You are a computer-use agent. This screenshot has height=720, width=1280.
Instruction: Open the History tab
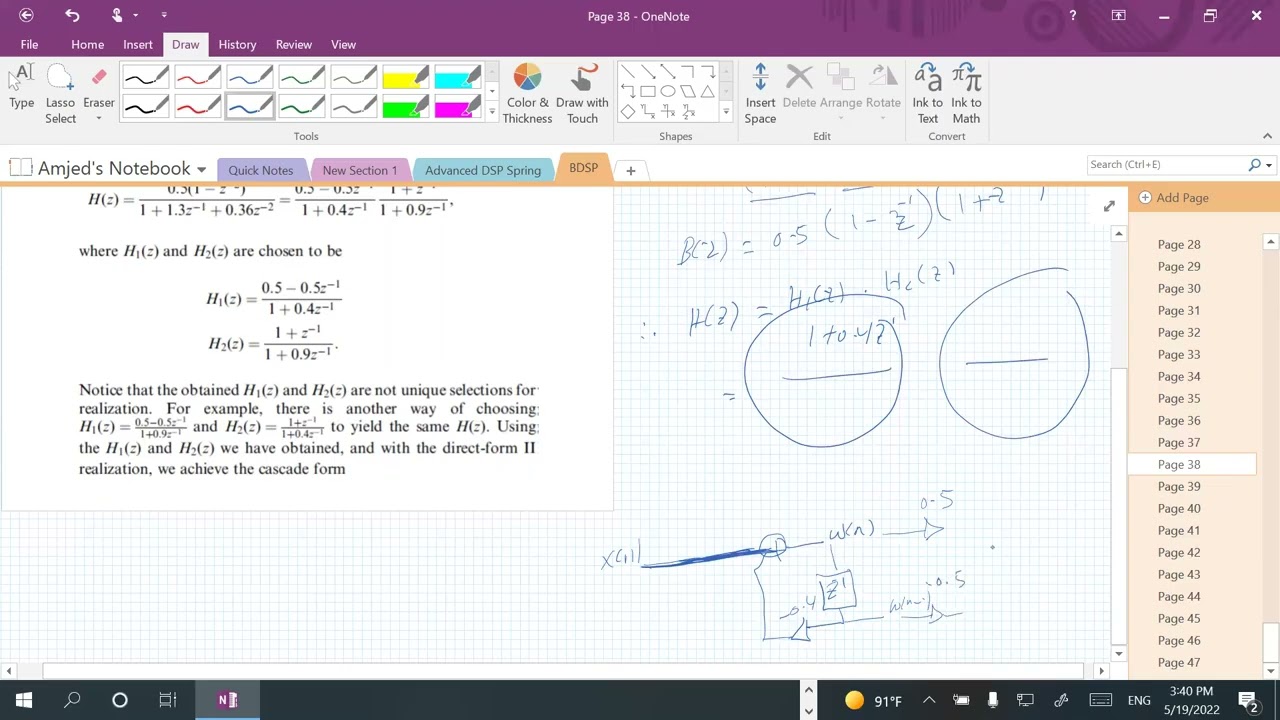(237, 44)
